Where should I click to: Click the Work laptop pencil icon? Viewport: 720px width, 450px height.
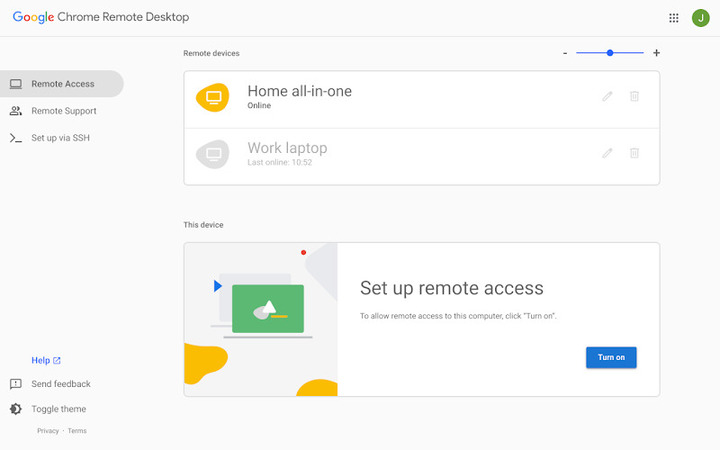click(x=607, y=153)
